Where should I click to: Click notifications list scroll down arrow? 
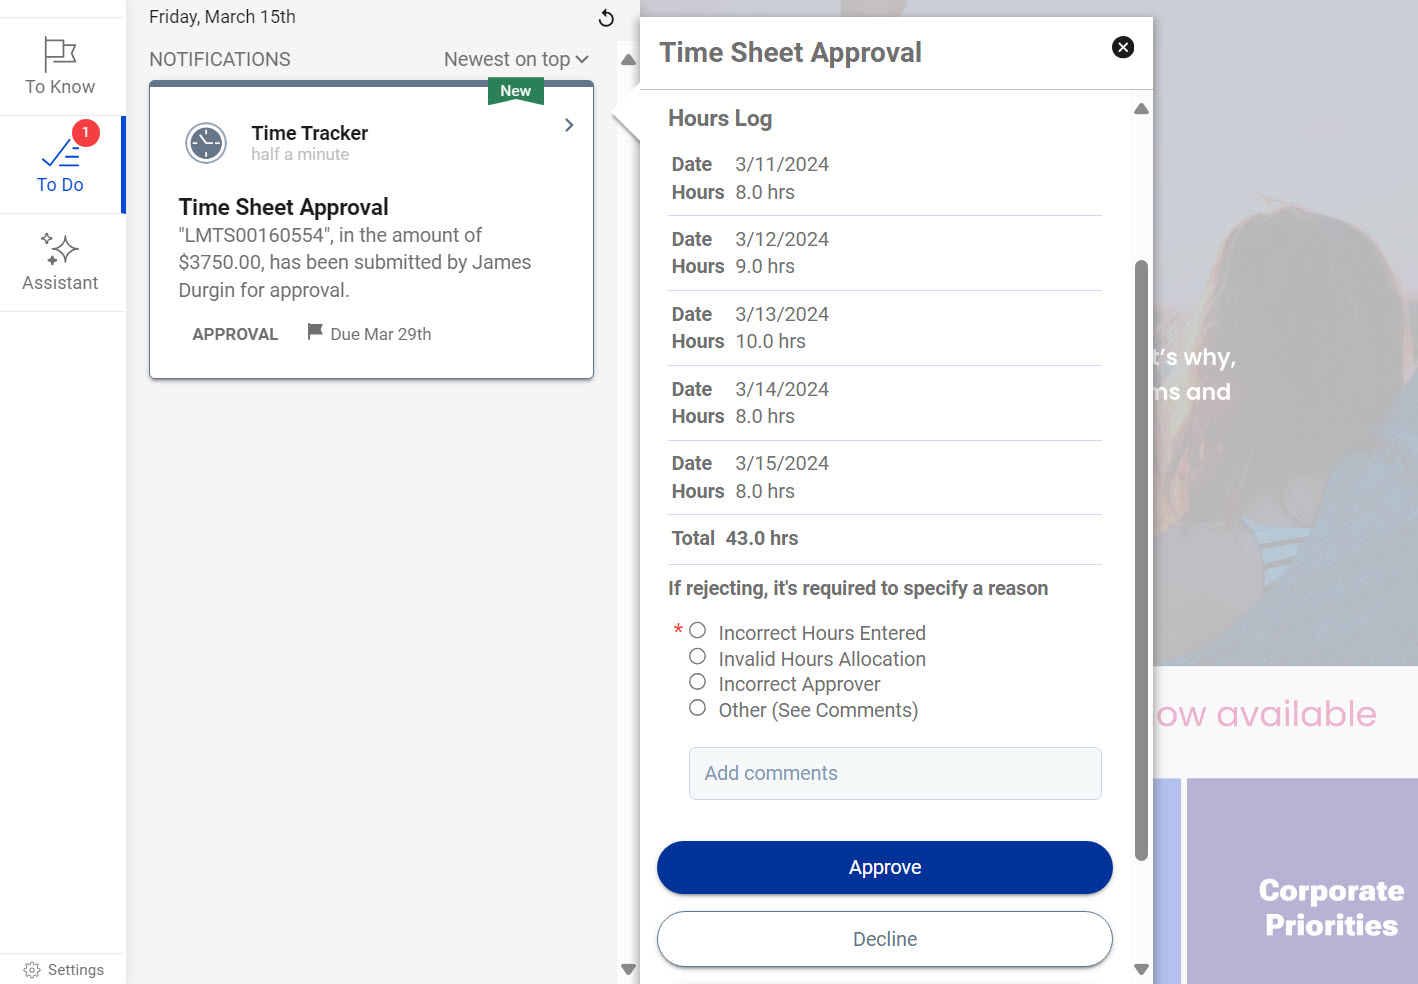628,969
